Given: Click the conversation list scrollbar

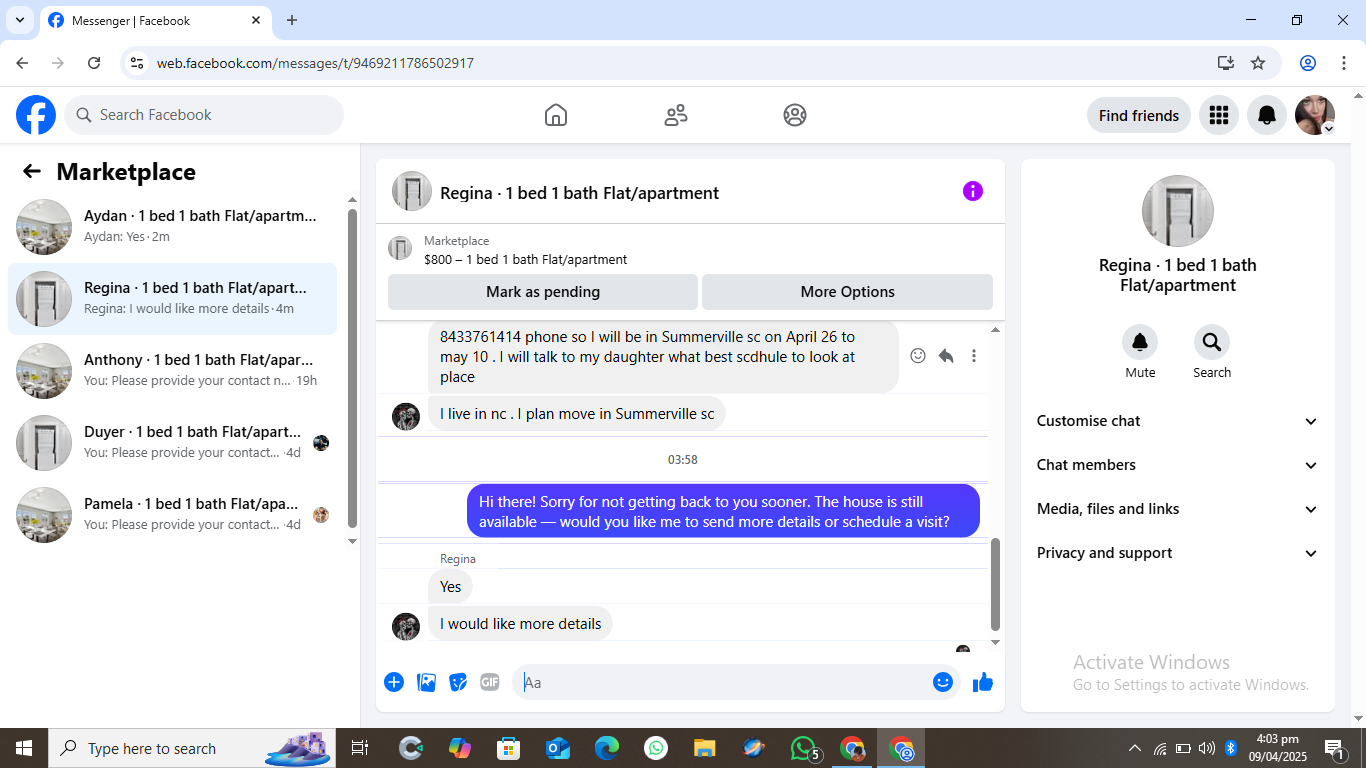Looking at the screenshot, I should click(x=352, y=368).
